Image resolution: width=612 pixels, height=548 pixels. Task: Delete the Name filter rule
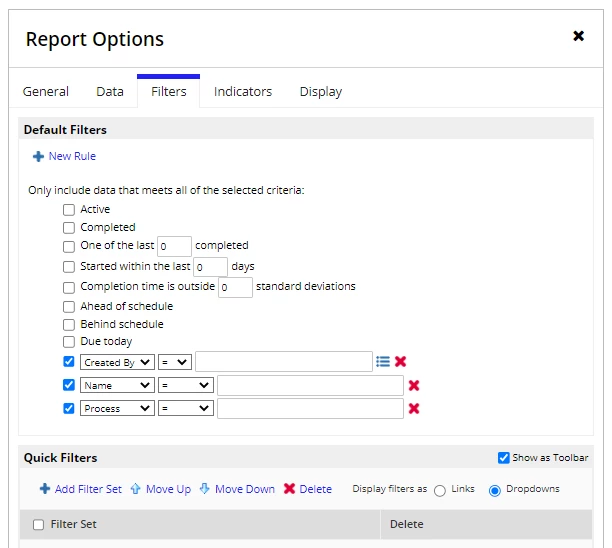click(414, 386)
